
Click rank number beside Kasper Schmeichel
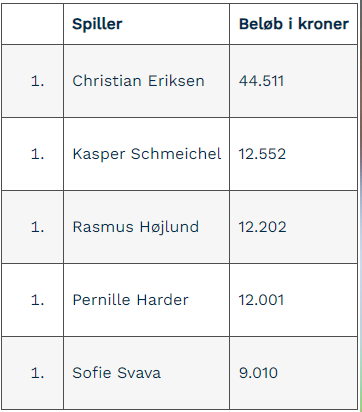pyautogui.click(x=37, y=154)
